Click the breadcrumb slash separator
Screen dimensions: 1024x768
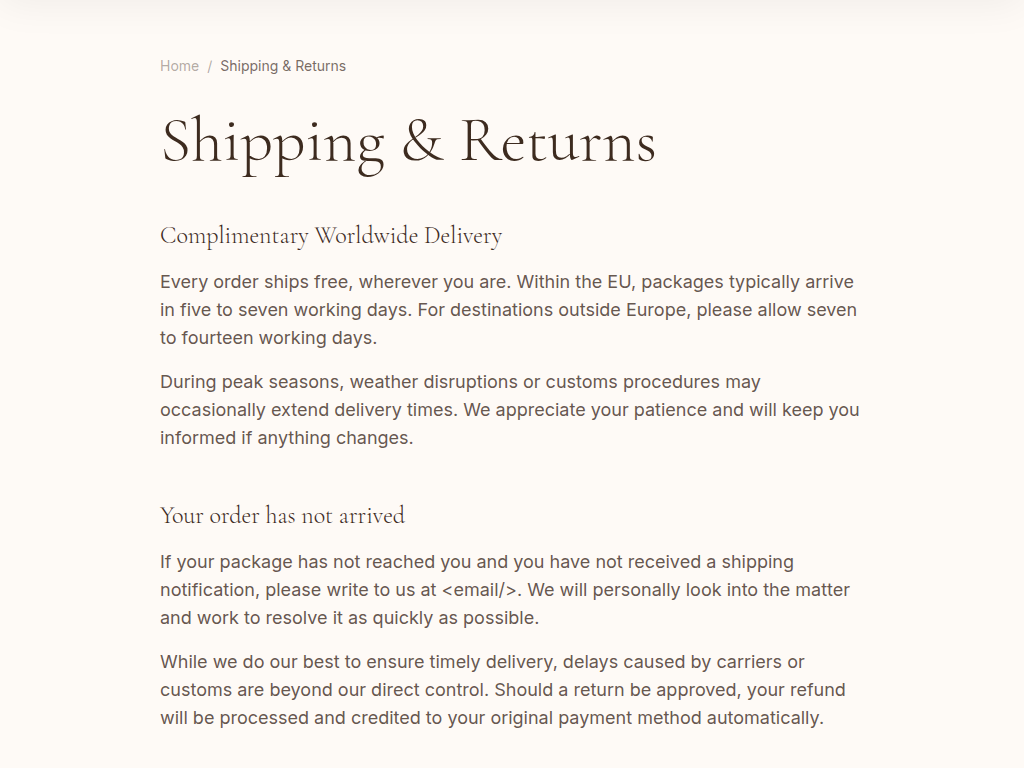(x=210, y=66)
